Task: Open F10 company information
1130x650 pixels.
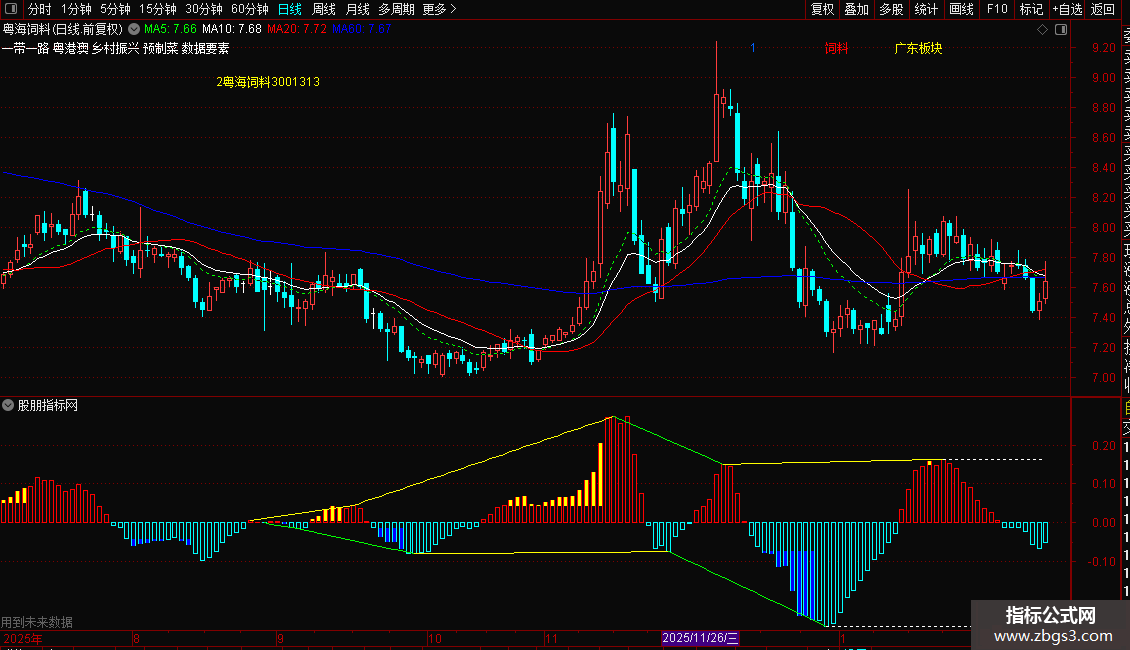Action: pos(997,9)
